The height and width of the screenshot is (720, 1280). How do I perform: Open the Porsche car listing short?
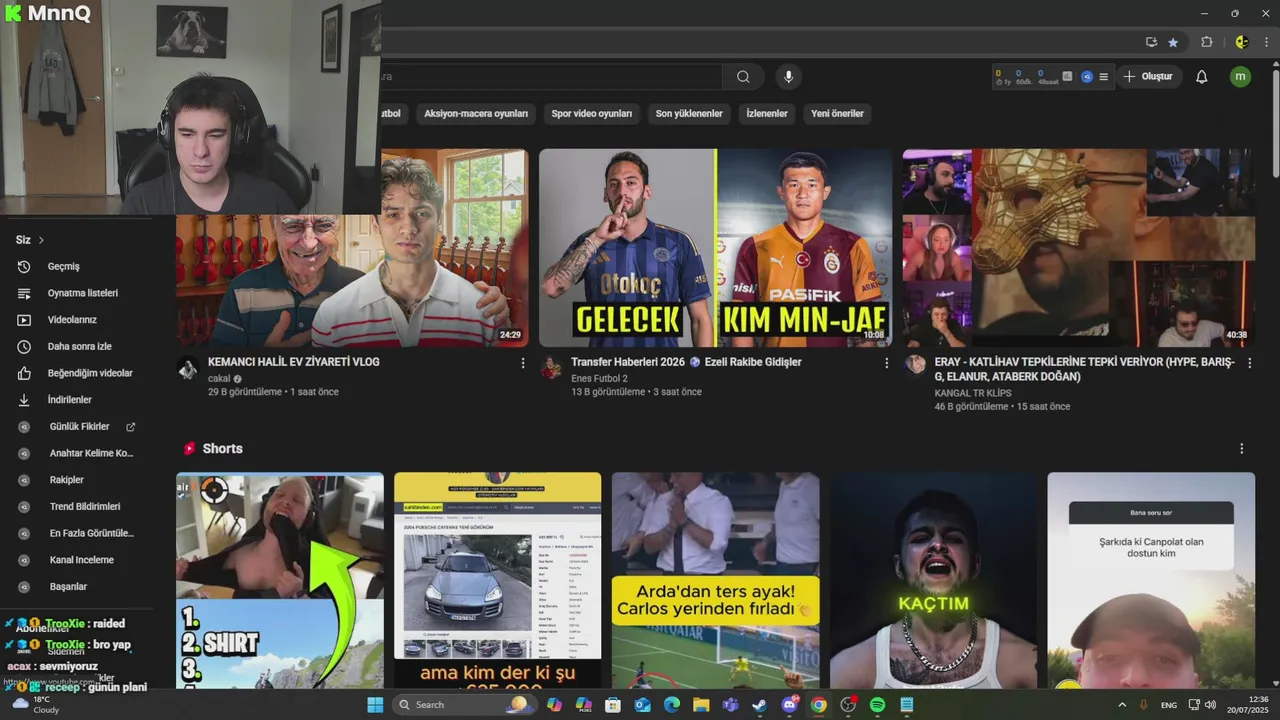click(498, 580)
